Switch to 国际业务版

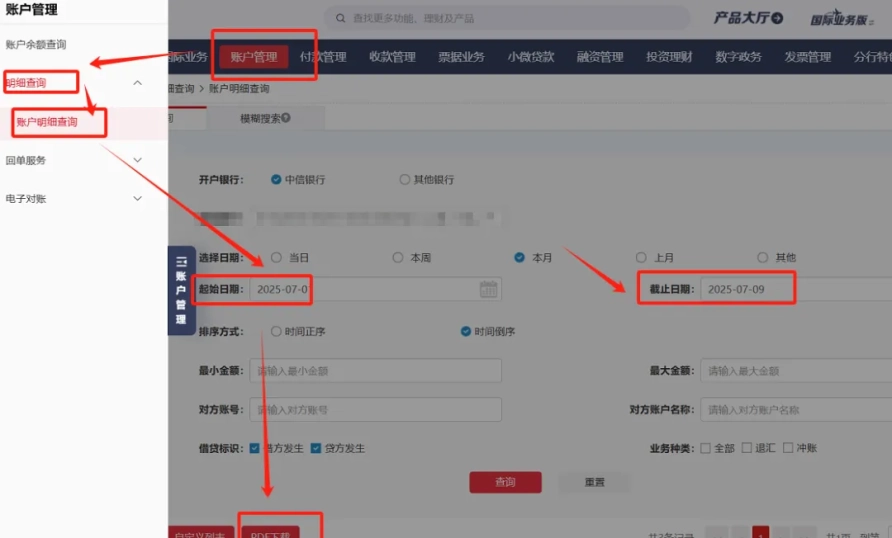click(842, 19)
